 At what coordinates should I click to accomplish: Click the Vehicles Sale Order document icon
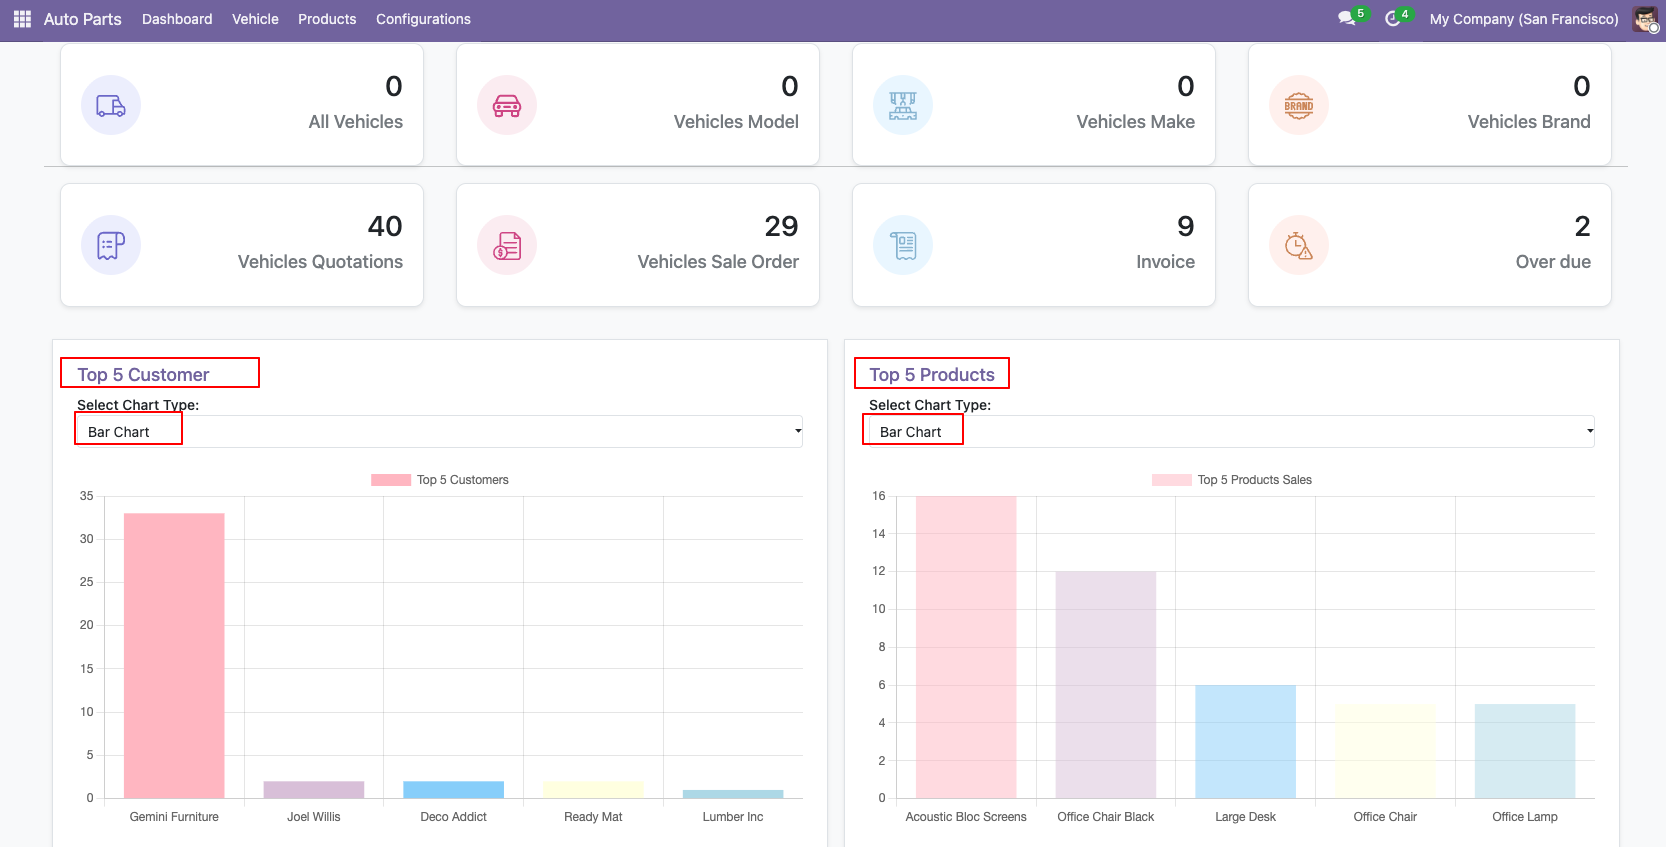point(507,246)
